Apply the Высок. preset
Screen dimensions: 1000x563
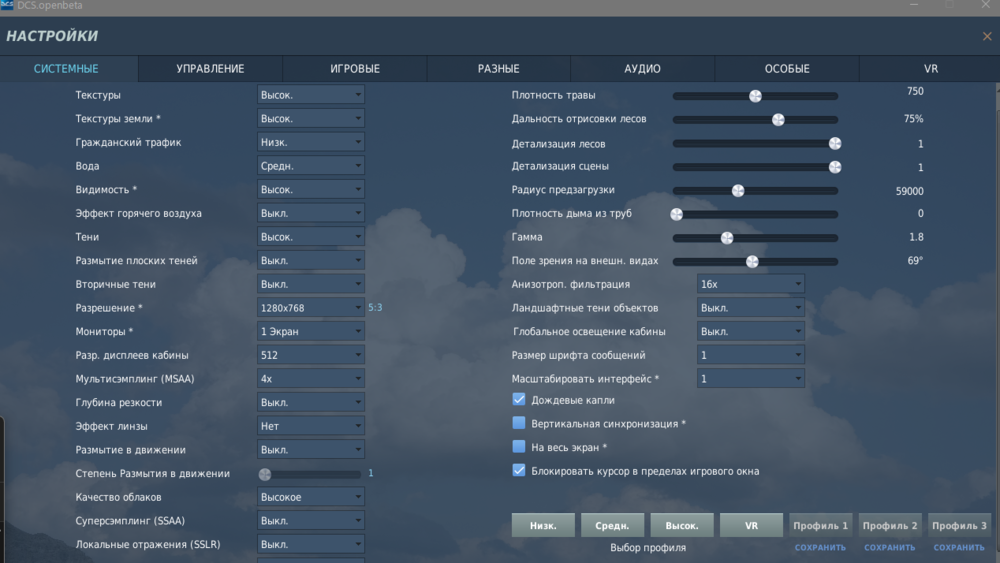[682, 525]
